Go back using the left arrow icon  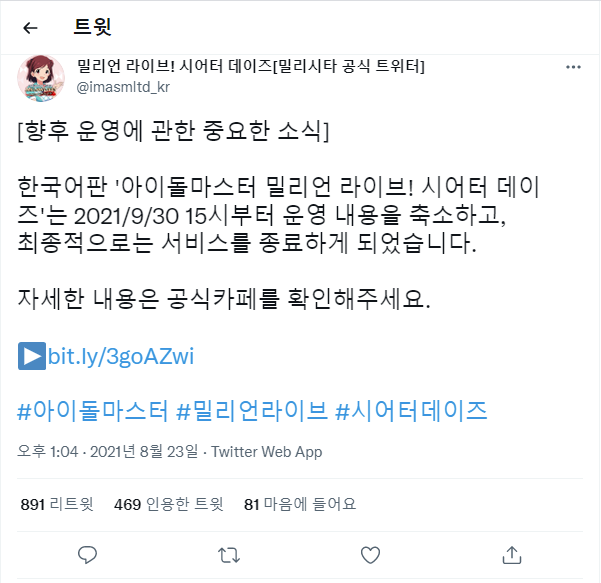(x=30, y=28)
